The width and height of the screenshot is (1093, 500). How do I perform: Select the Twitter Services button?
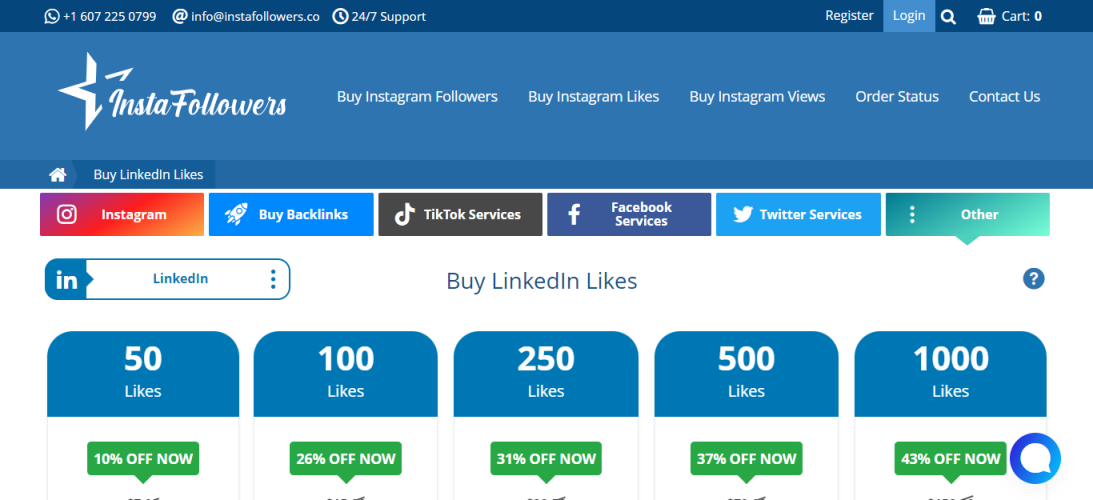click(798, 214)
